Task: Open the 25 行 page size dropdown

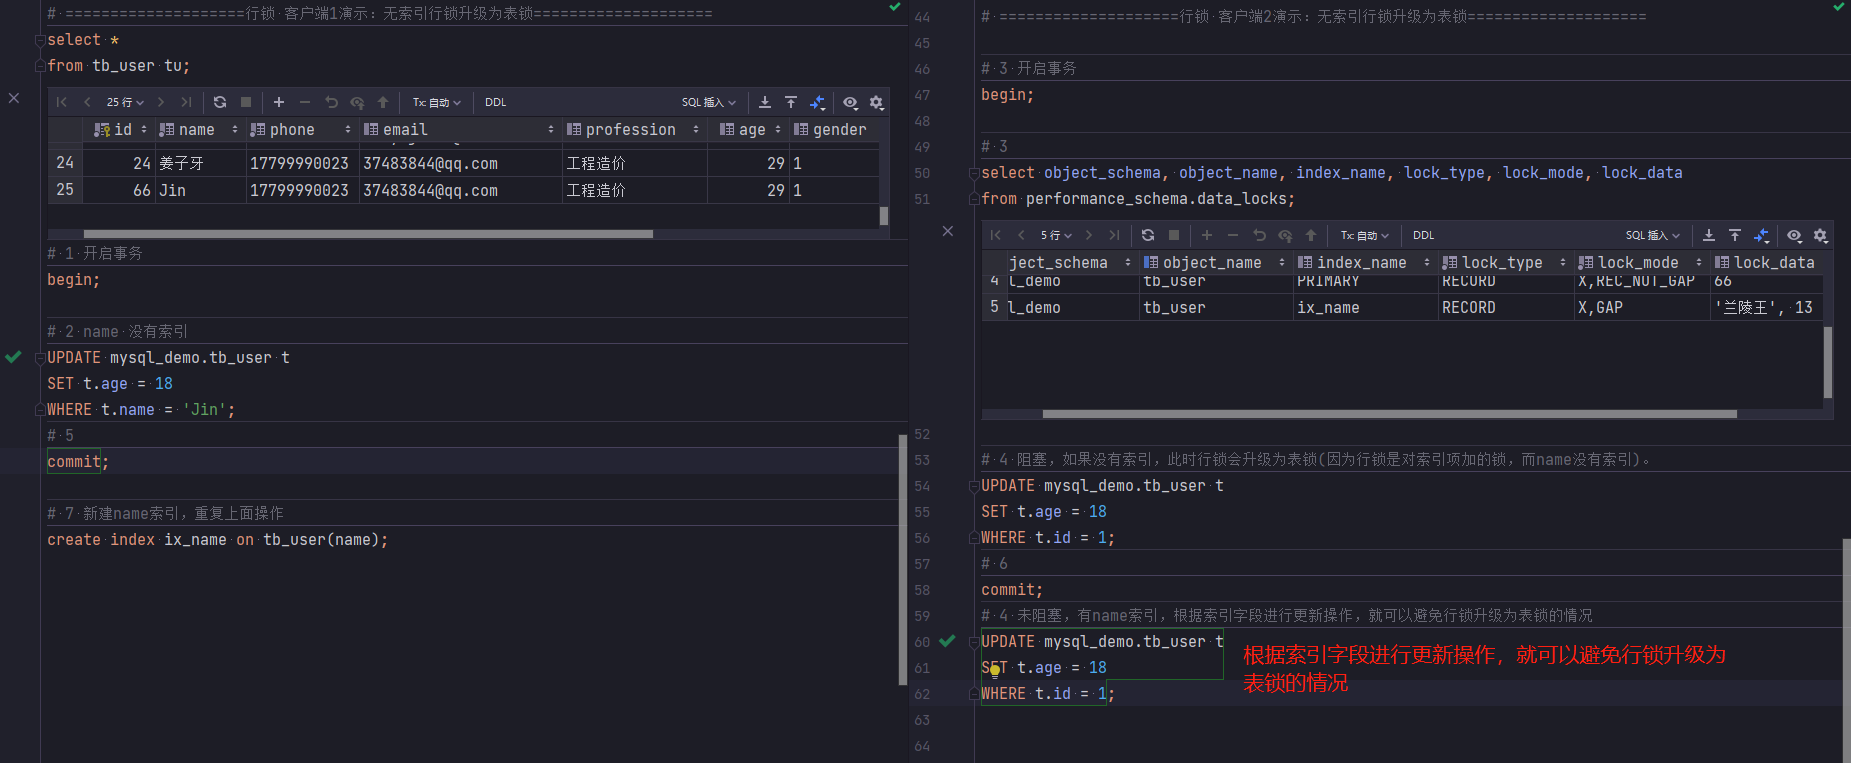Action: click(126, 102)
